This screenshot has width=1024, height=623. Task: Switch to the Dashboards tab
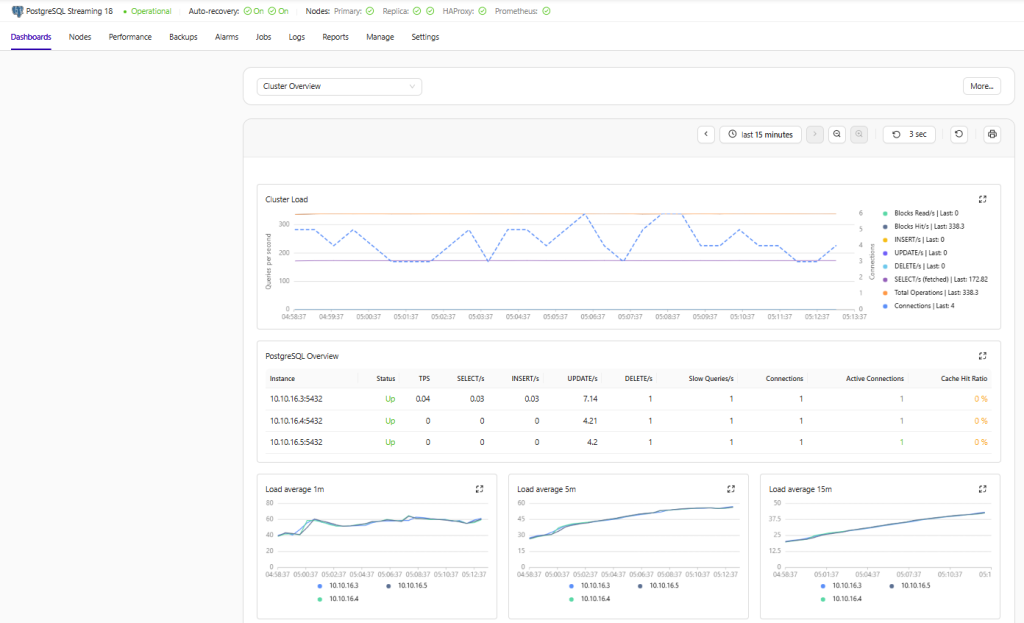[31, 37]
